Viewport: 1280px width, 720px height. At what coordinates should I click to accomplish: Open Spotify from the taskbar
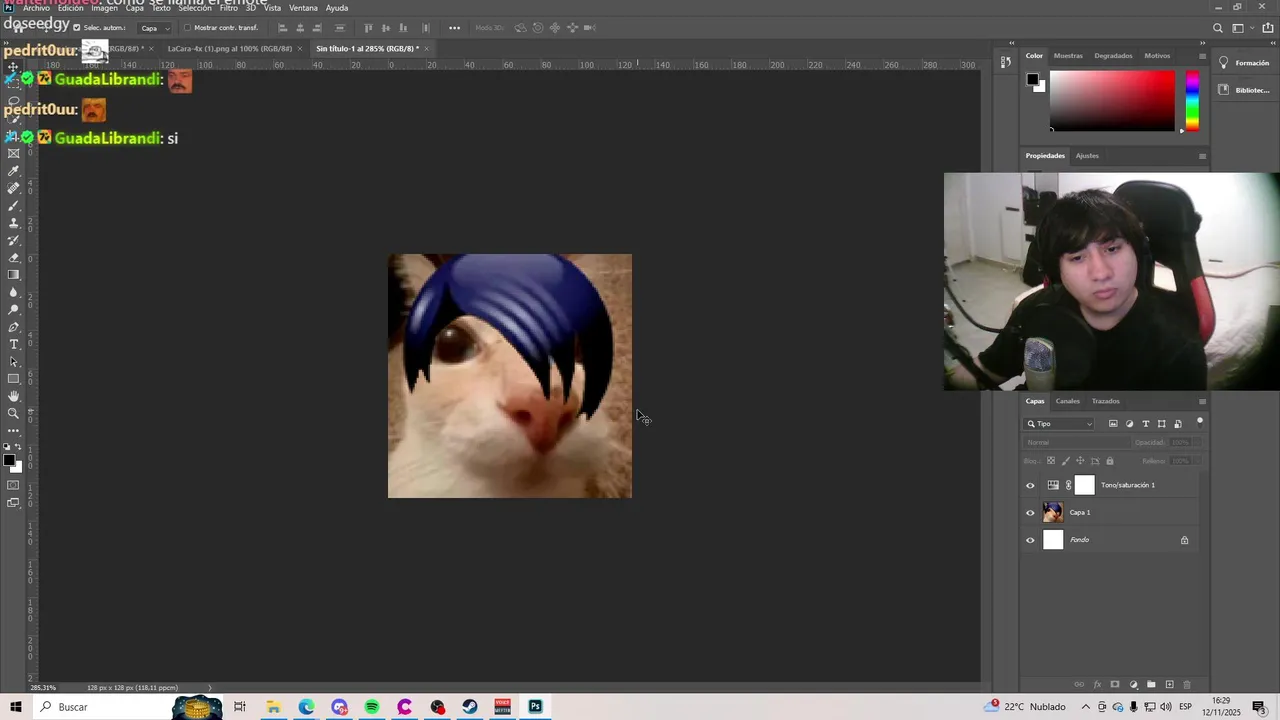coord(372,707)
